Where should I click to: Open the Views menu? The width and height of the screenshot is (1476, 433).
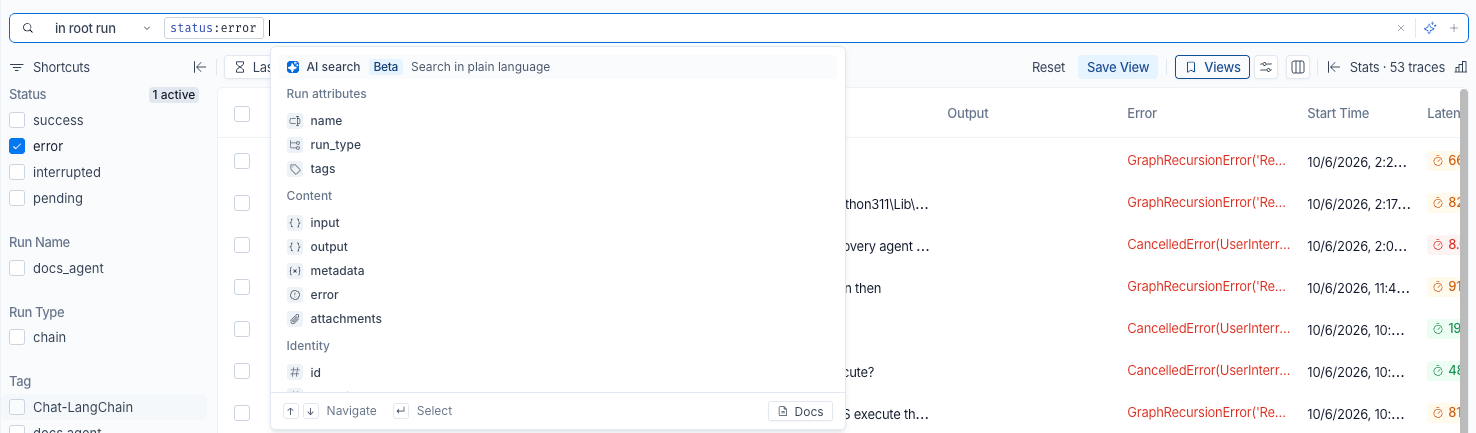1212,67
